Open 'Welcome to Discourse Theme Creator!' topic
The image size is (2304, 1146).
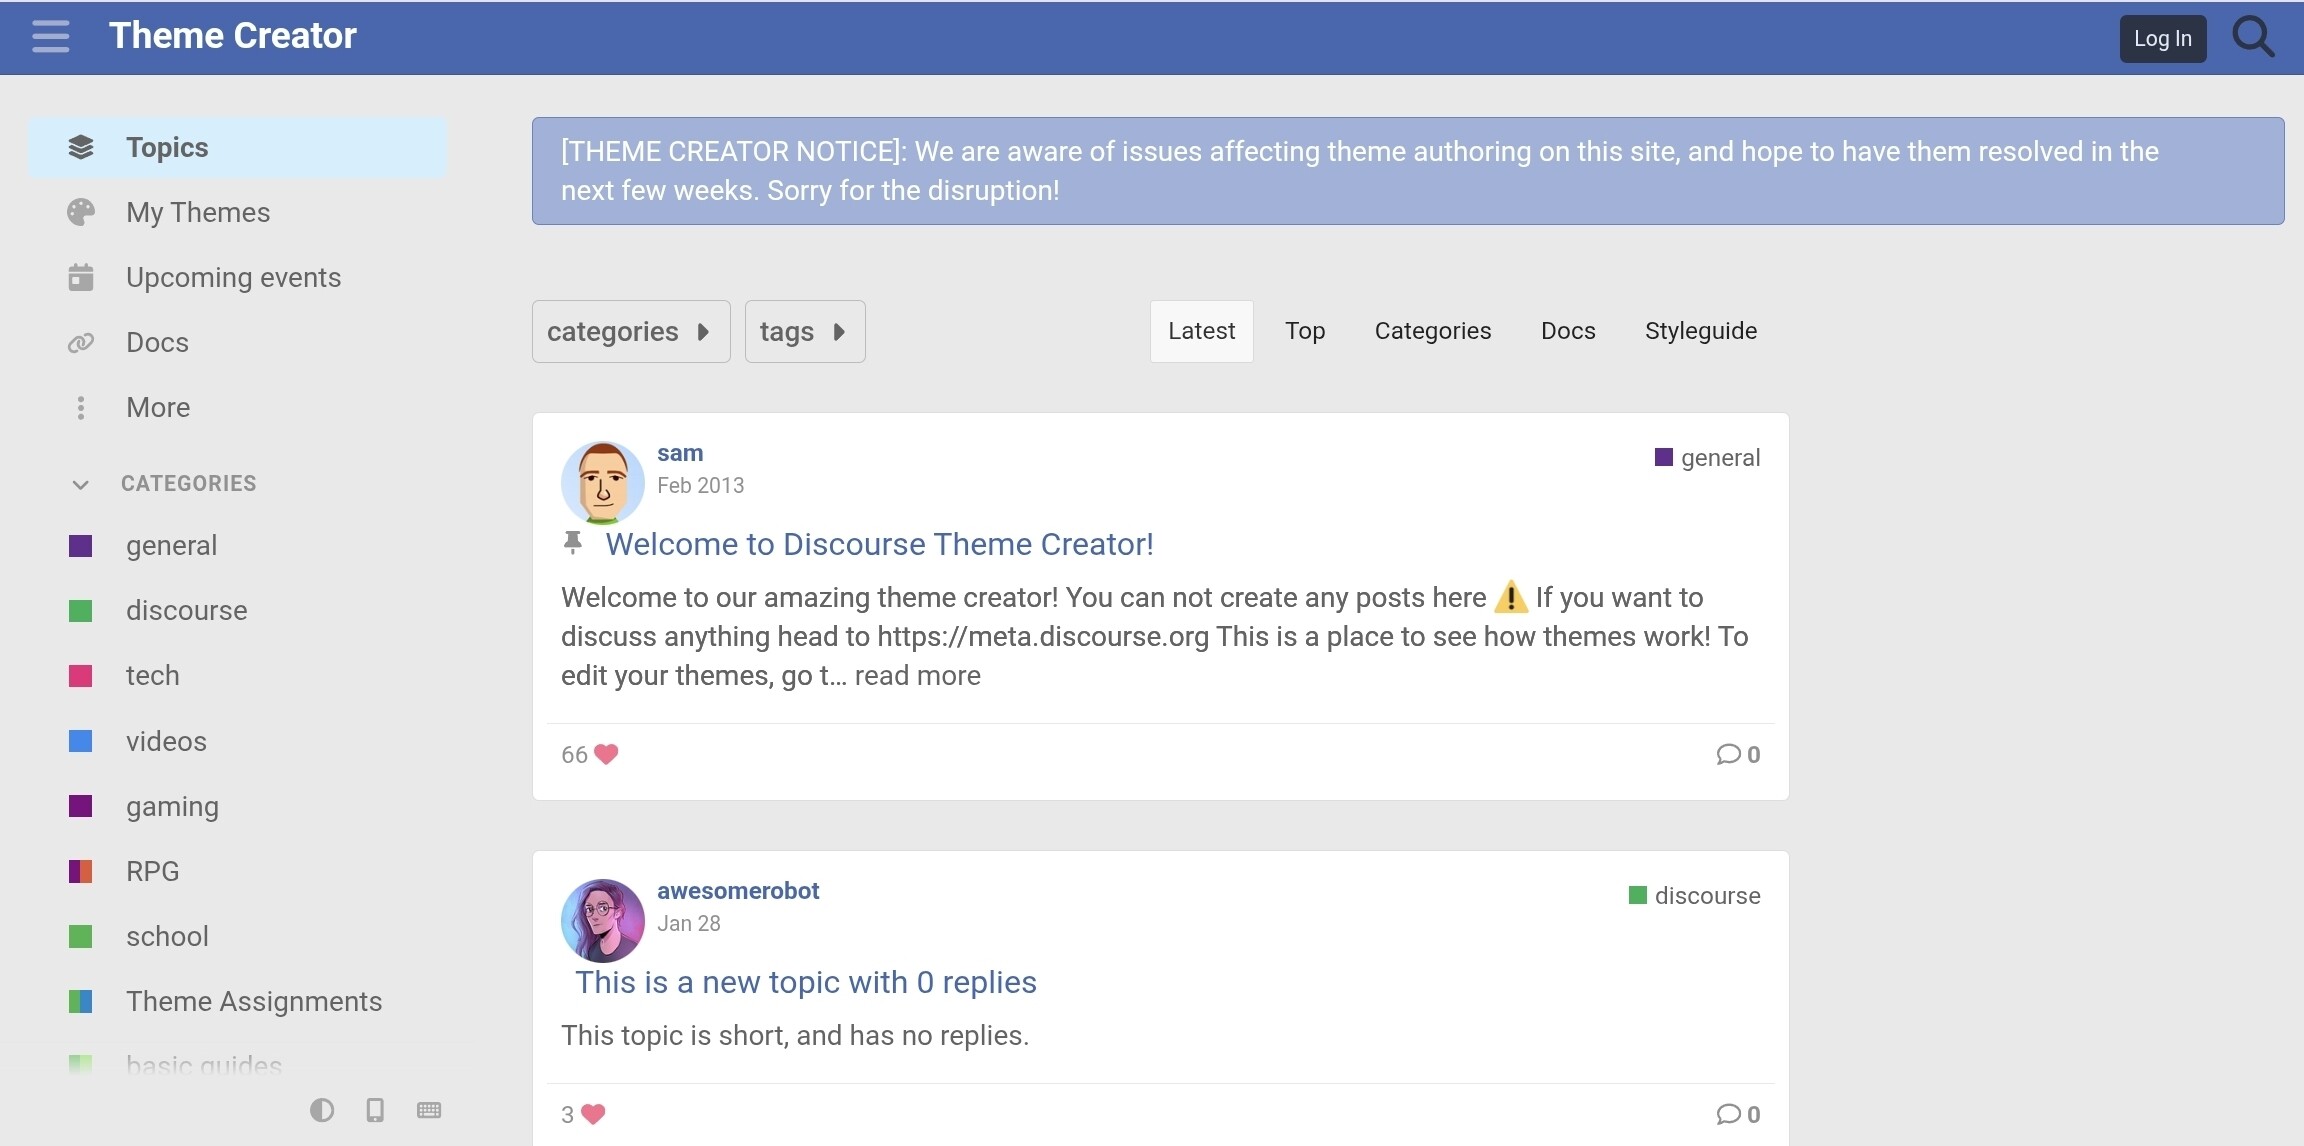click(x=879, y=544)
